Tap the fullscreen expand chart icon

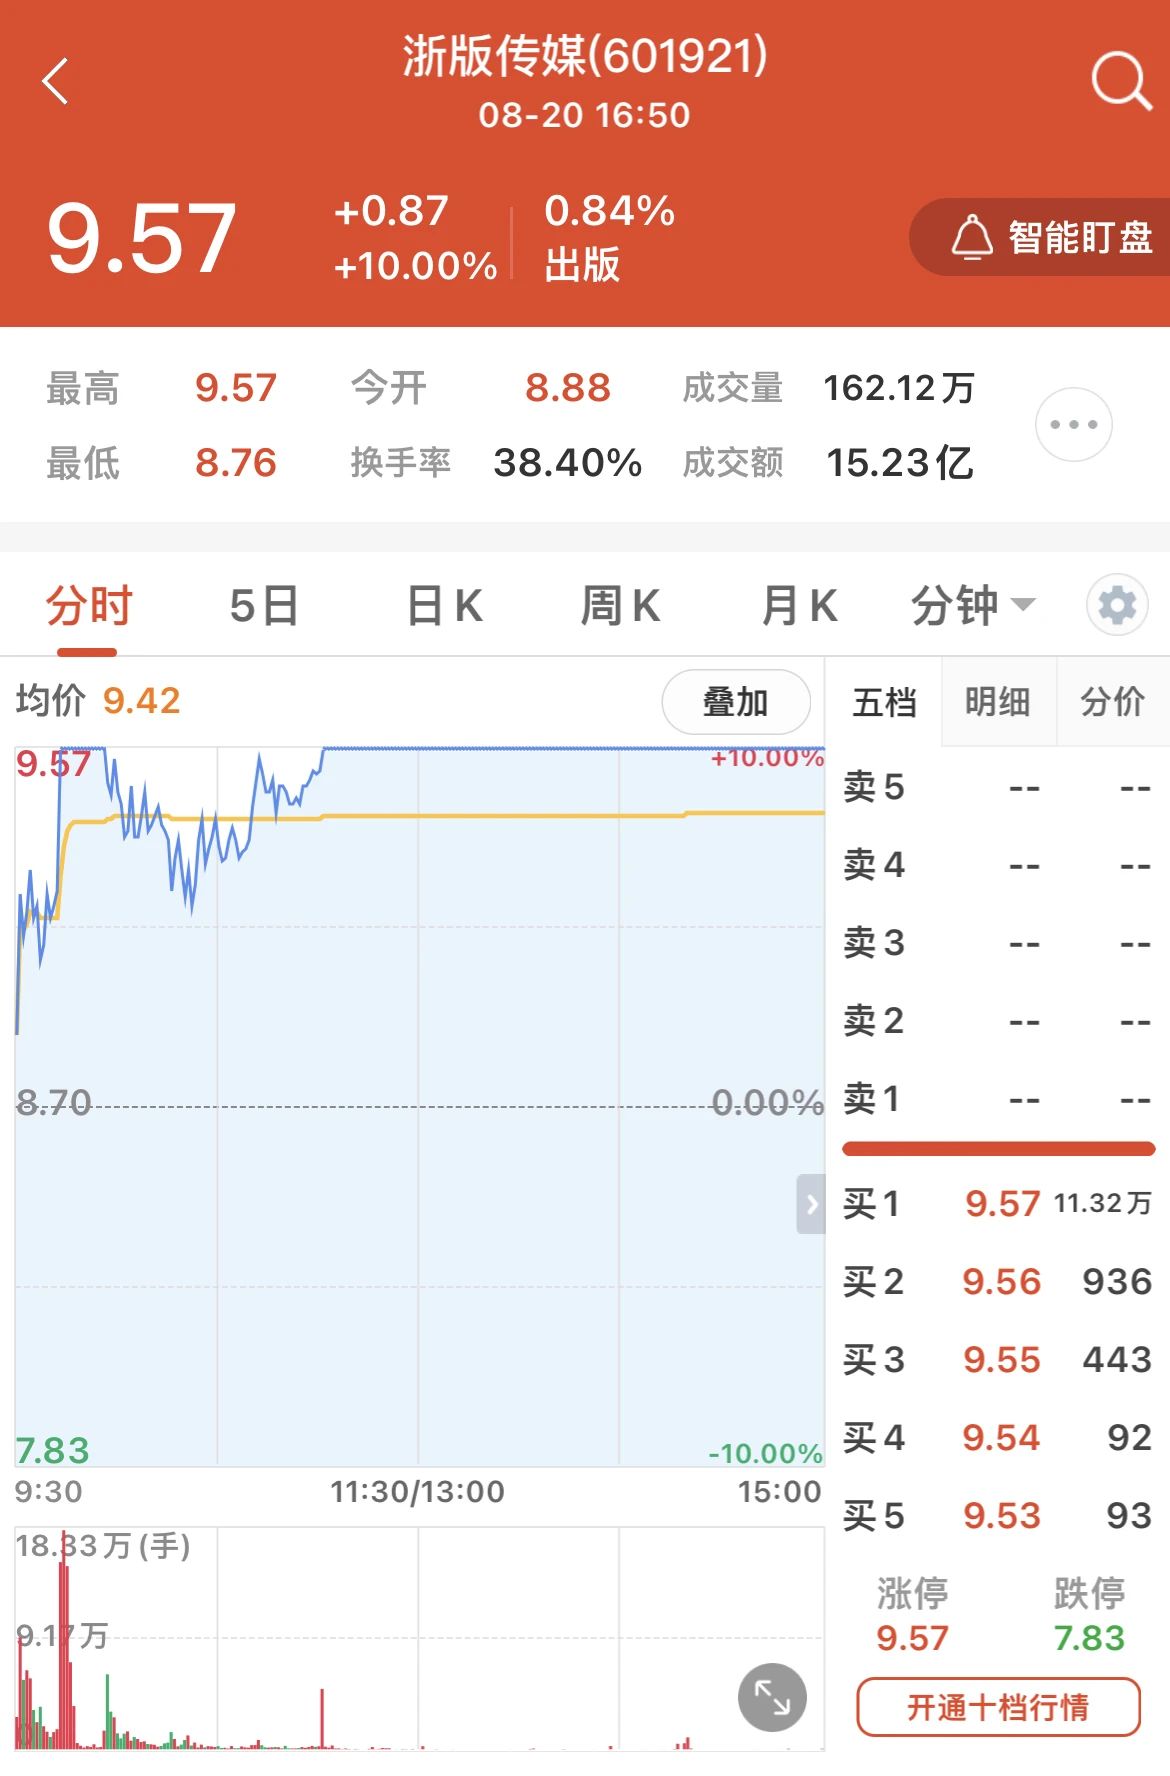click(x=772, y=1697)
